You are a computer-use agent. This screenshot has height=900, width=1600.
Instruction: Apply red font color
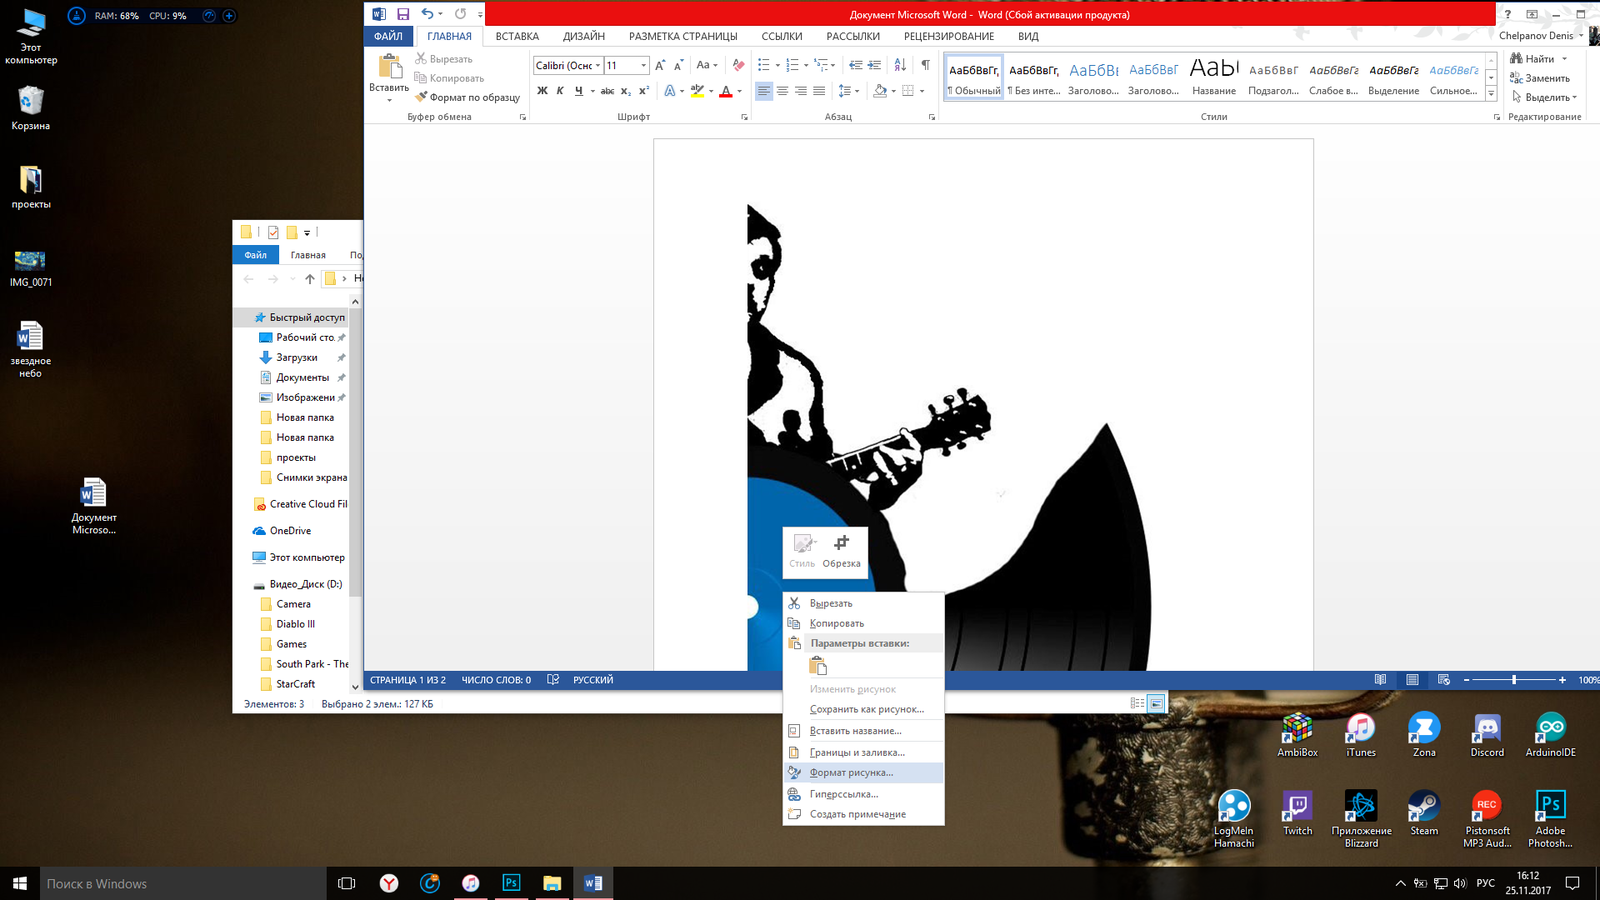[x=726, y=91]
